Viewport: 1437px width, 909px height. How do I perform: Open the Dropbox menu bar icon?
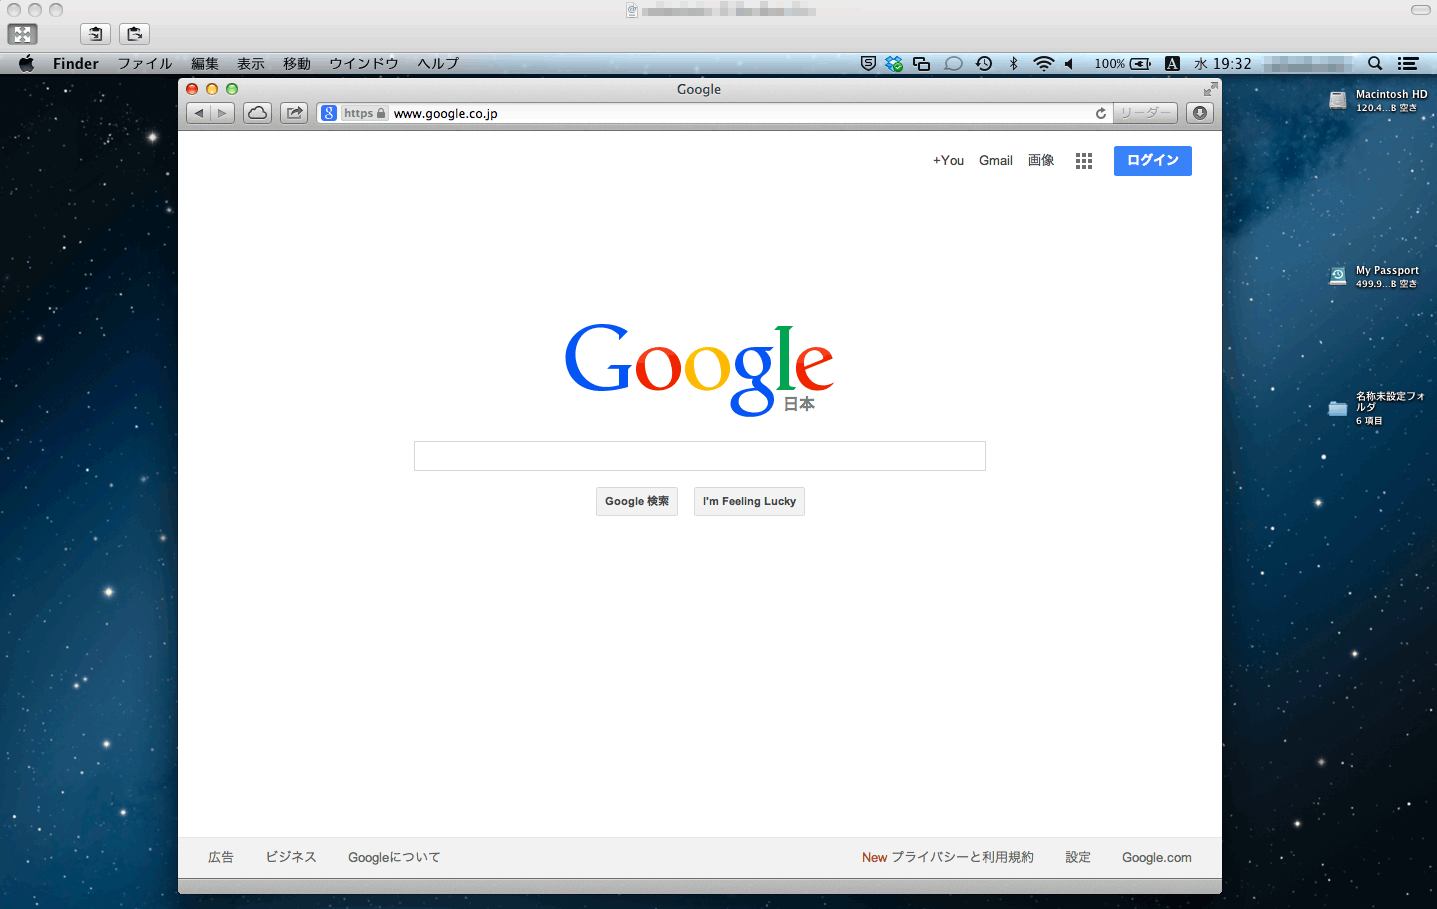[x=894, y=63]
